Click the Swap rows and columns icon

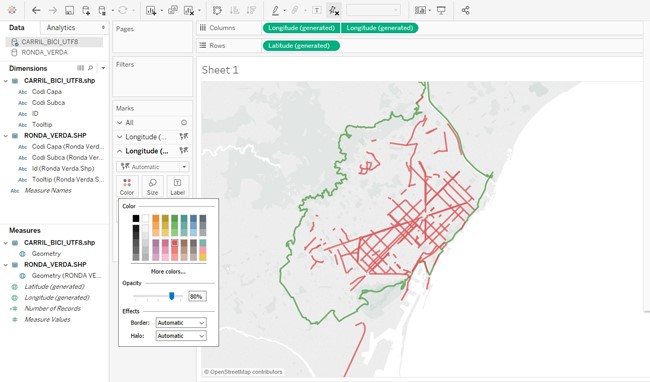pyautogui.click(x=217, y=10)
